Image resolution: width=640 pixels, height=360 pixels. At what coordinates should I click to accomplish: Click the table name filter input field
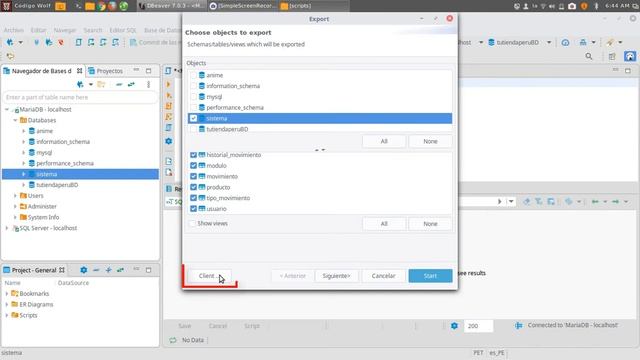(80, 97)
